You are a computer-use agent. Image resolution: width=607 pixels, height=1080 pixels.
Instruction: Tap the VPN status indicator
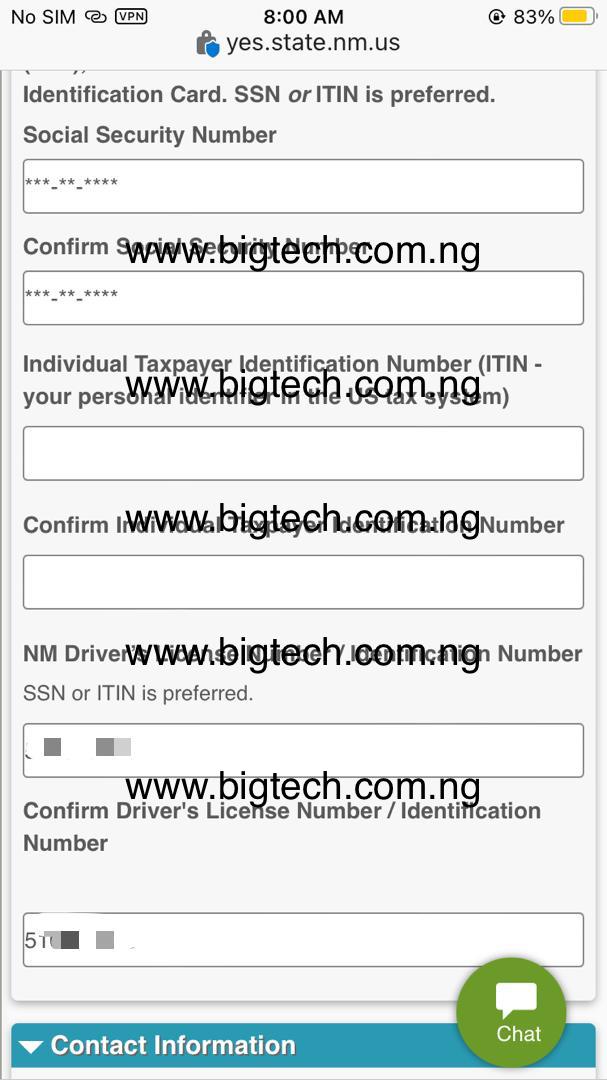coord(131,16)
